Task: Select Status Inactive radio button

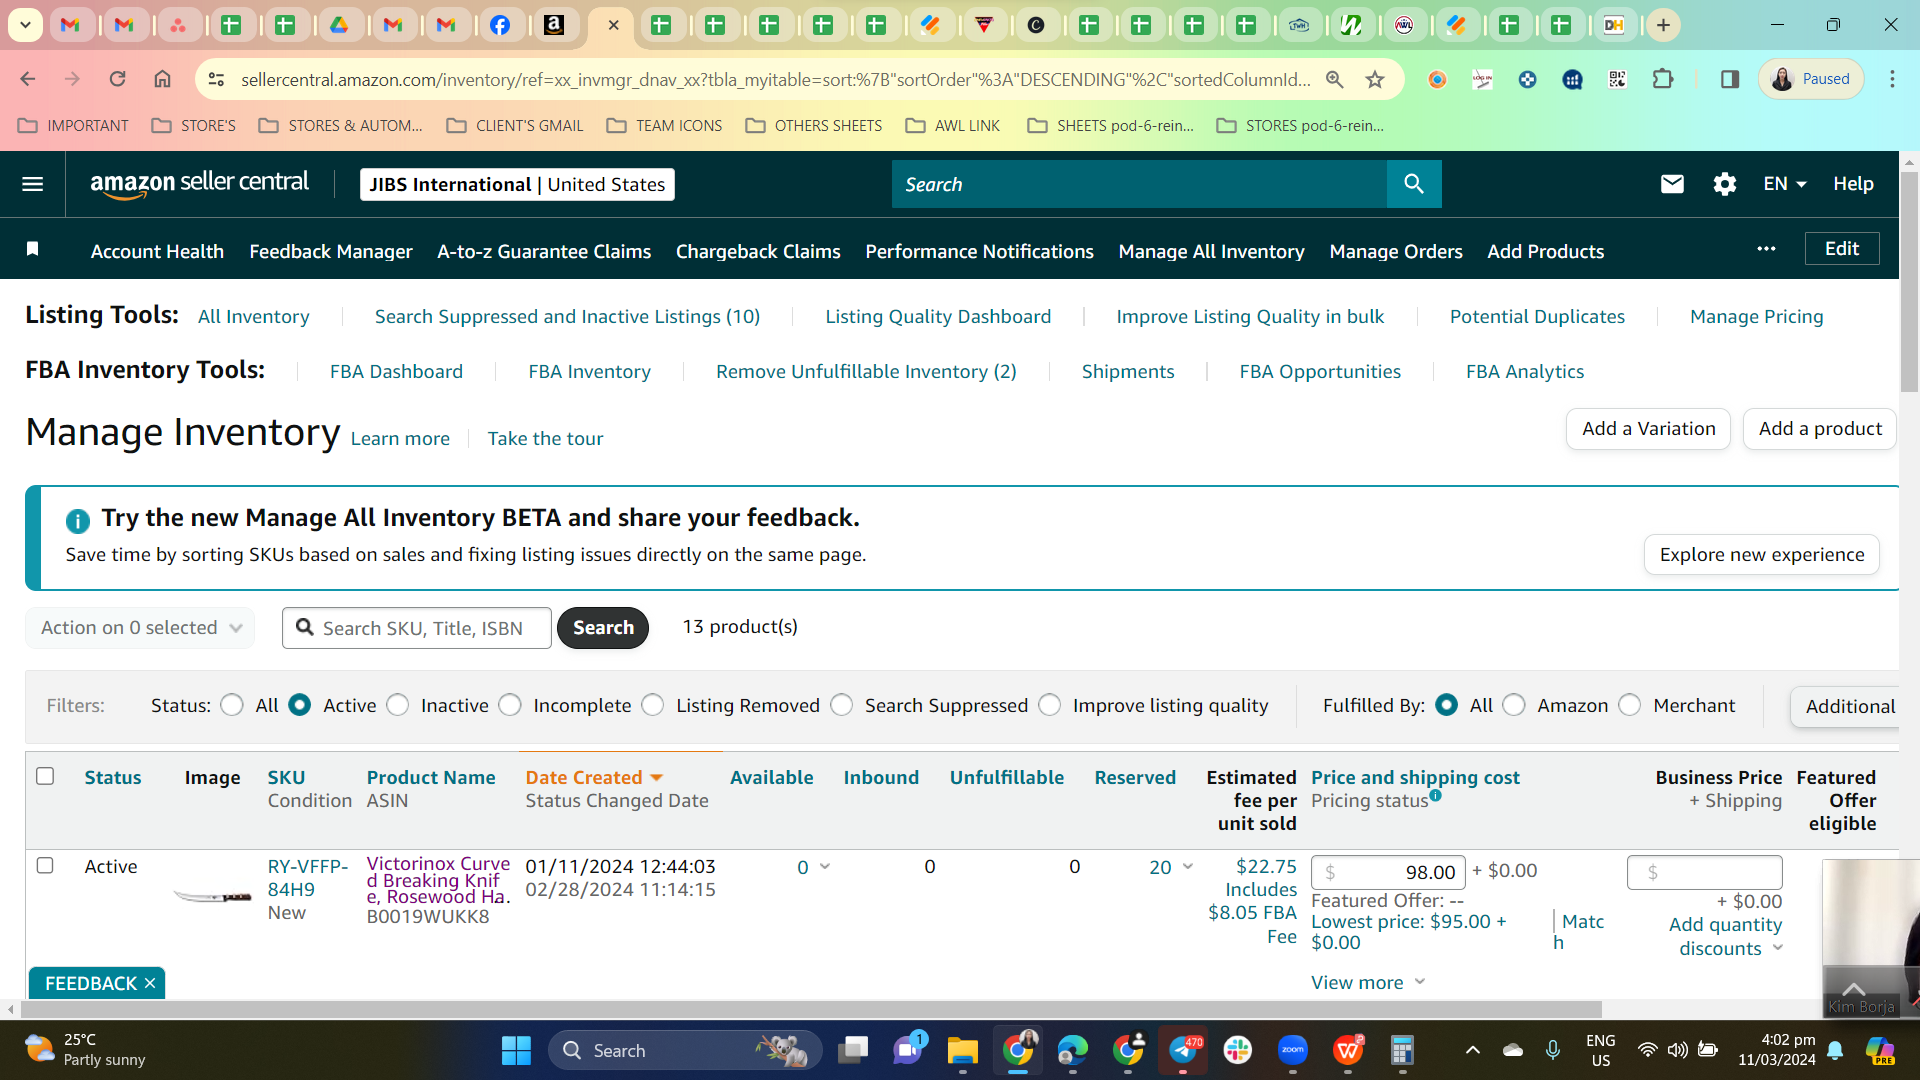Action: click(x=398, y=706)
